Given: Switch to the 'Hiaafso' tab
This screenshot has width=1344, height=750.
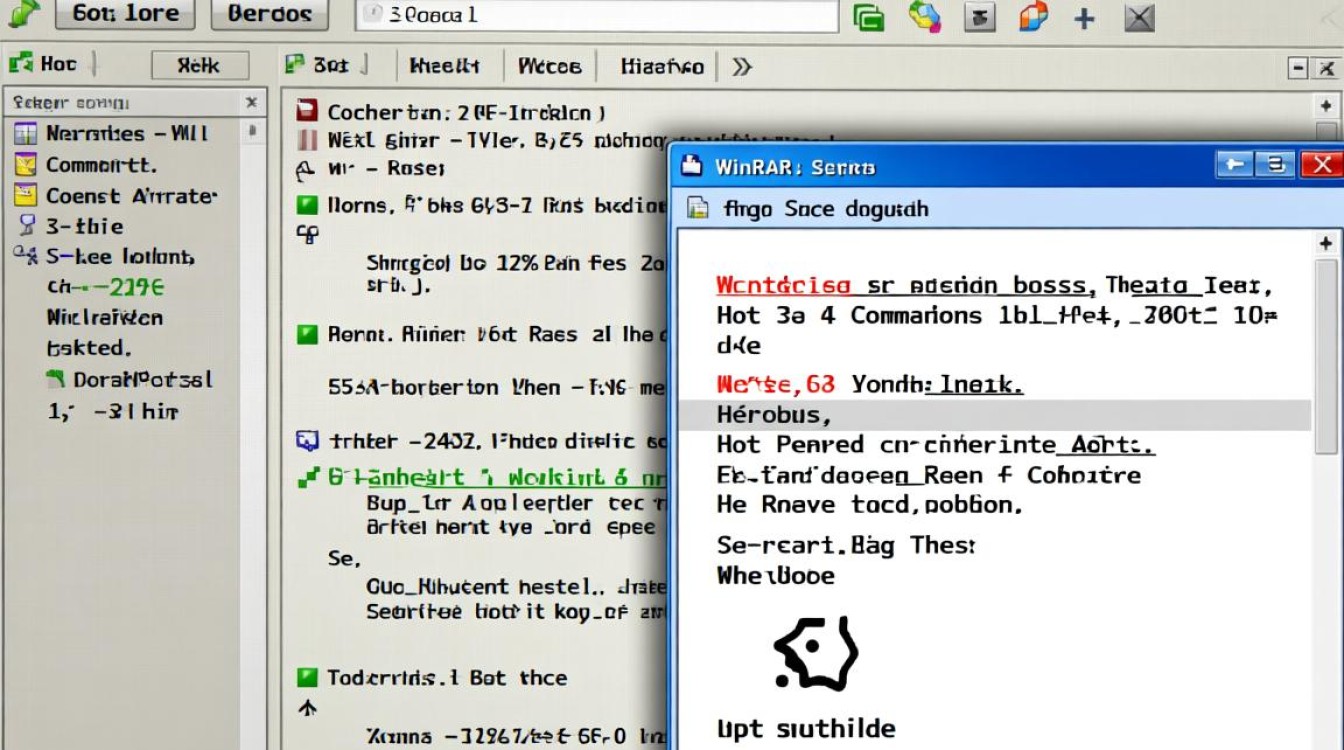Looking at the screenshot, I should point(662,67).
